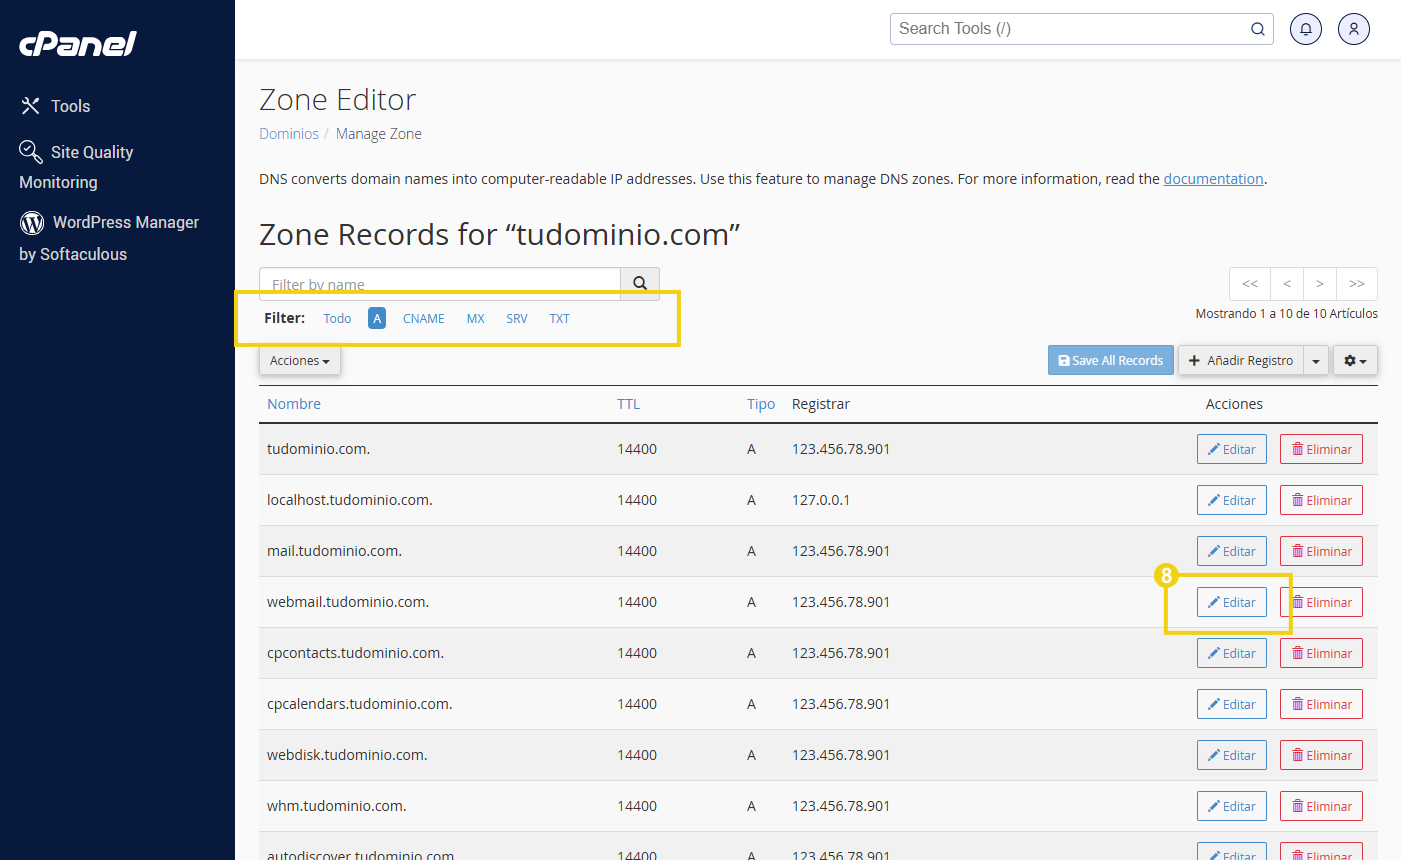
Task: Click the cPanel logo
Action: pos(78,44)
